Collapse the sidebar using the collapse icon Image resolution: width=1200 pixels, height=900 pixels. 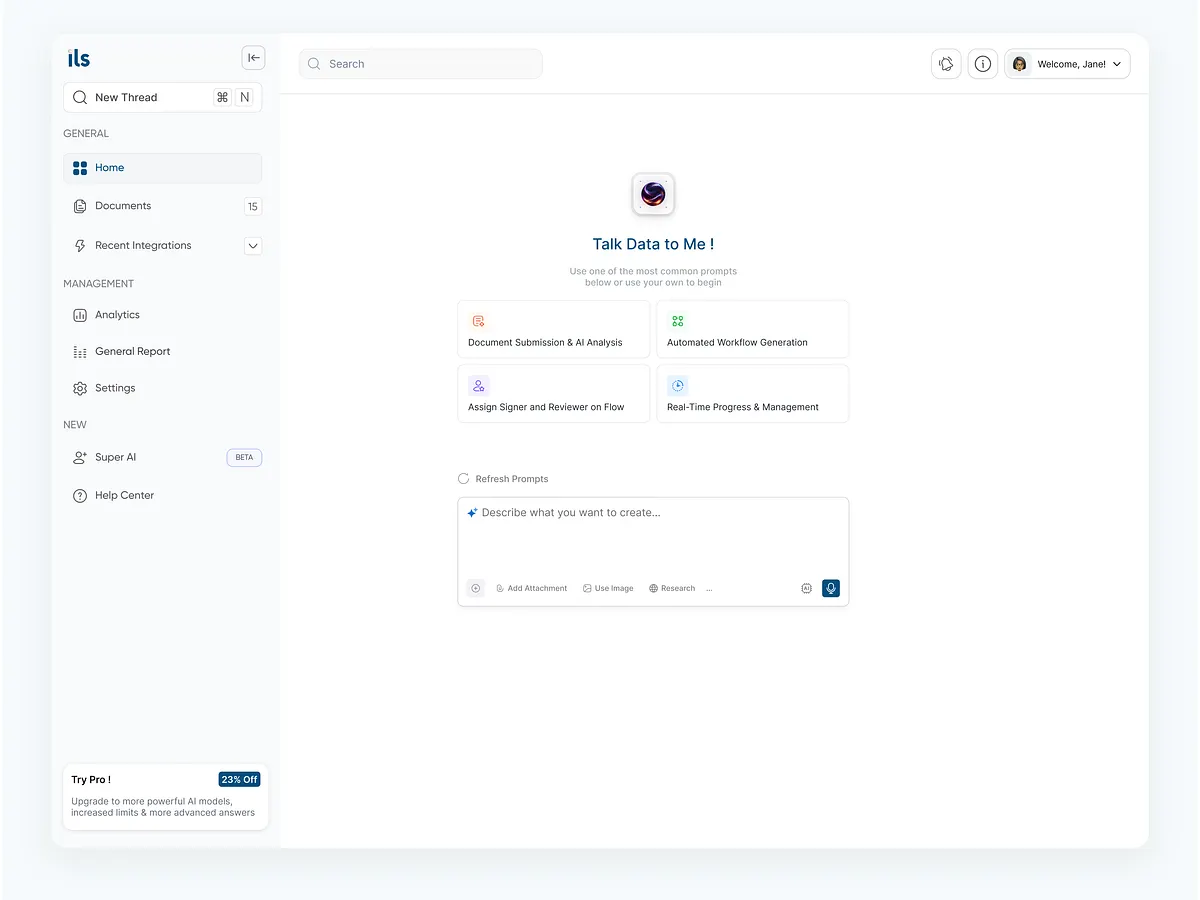click(253, 57)
